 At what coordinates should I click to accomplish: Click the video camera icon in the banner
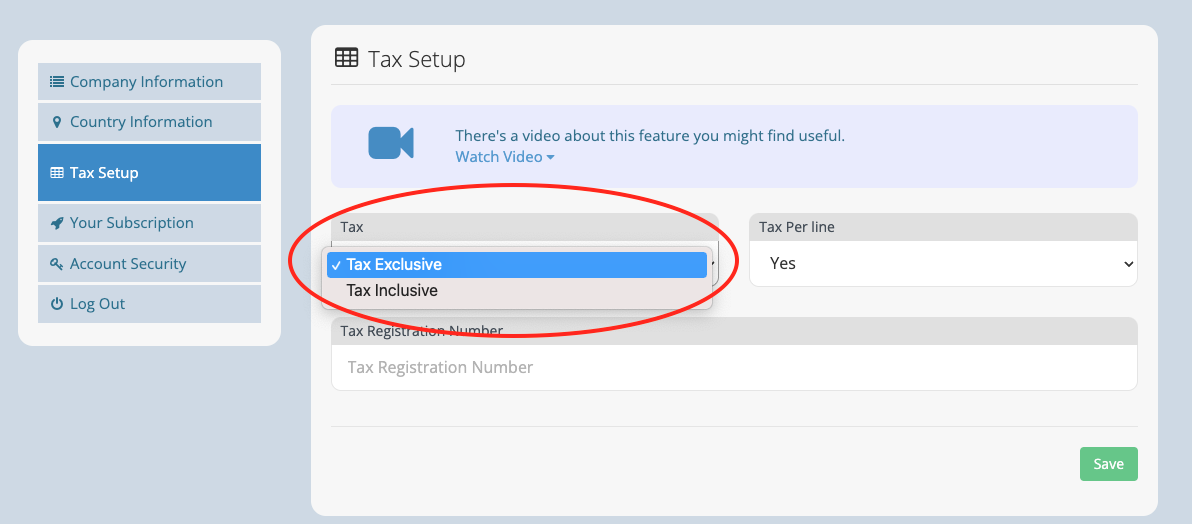(x=391, y=143)
